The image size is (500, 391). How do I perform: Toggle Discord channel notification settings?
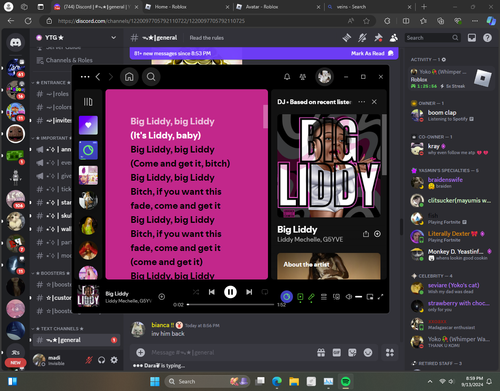[x=362, y=38]
